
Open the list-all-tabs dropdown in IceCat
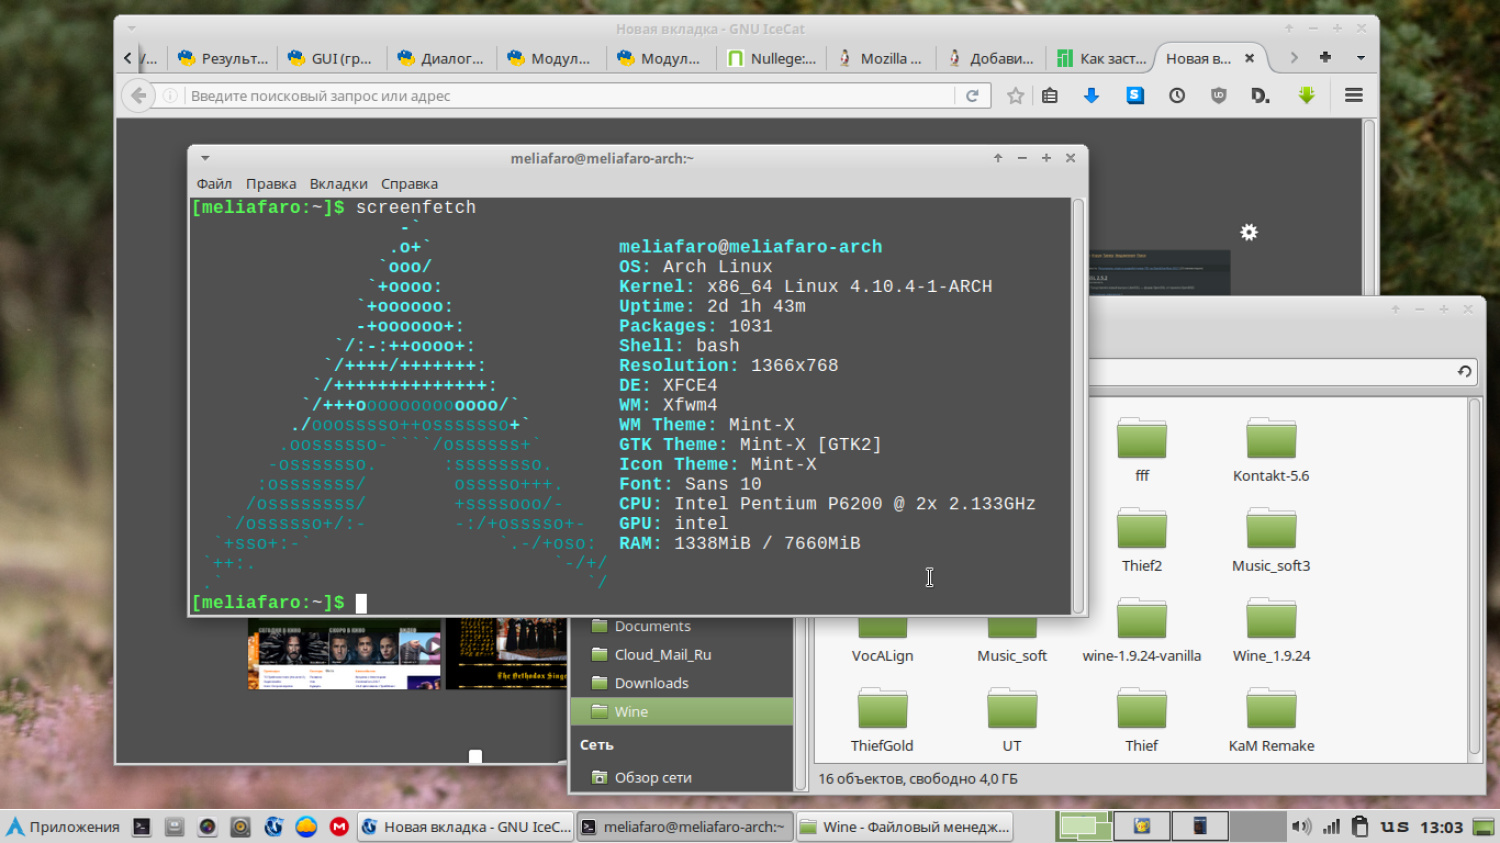(1360, 57)
